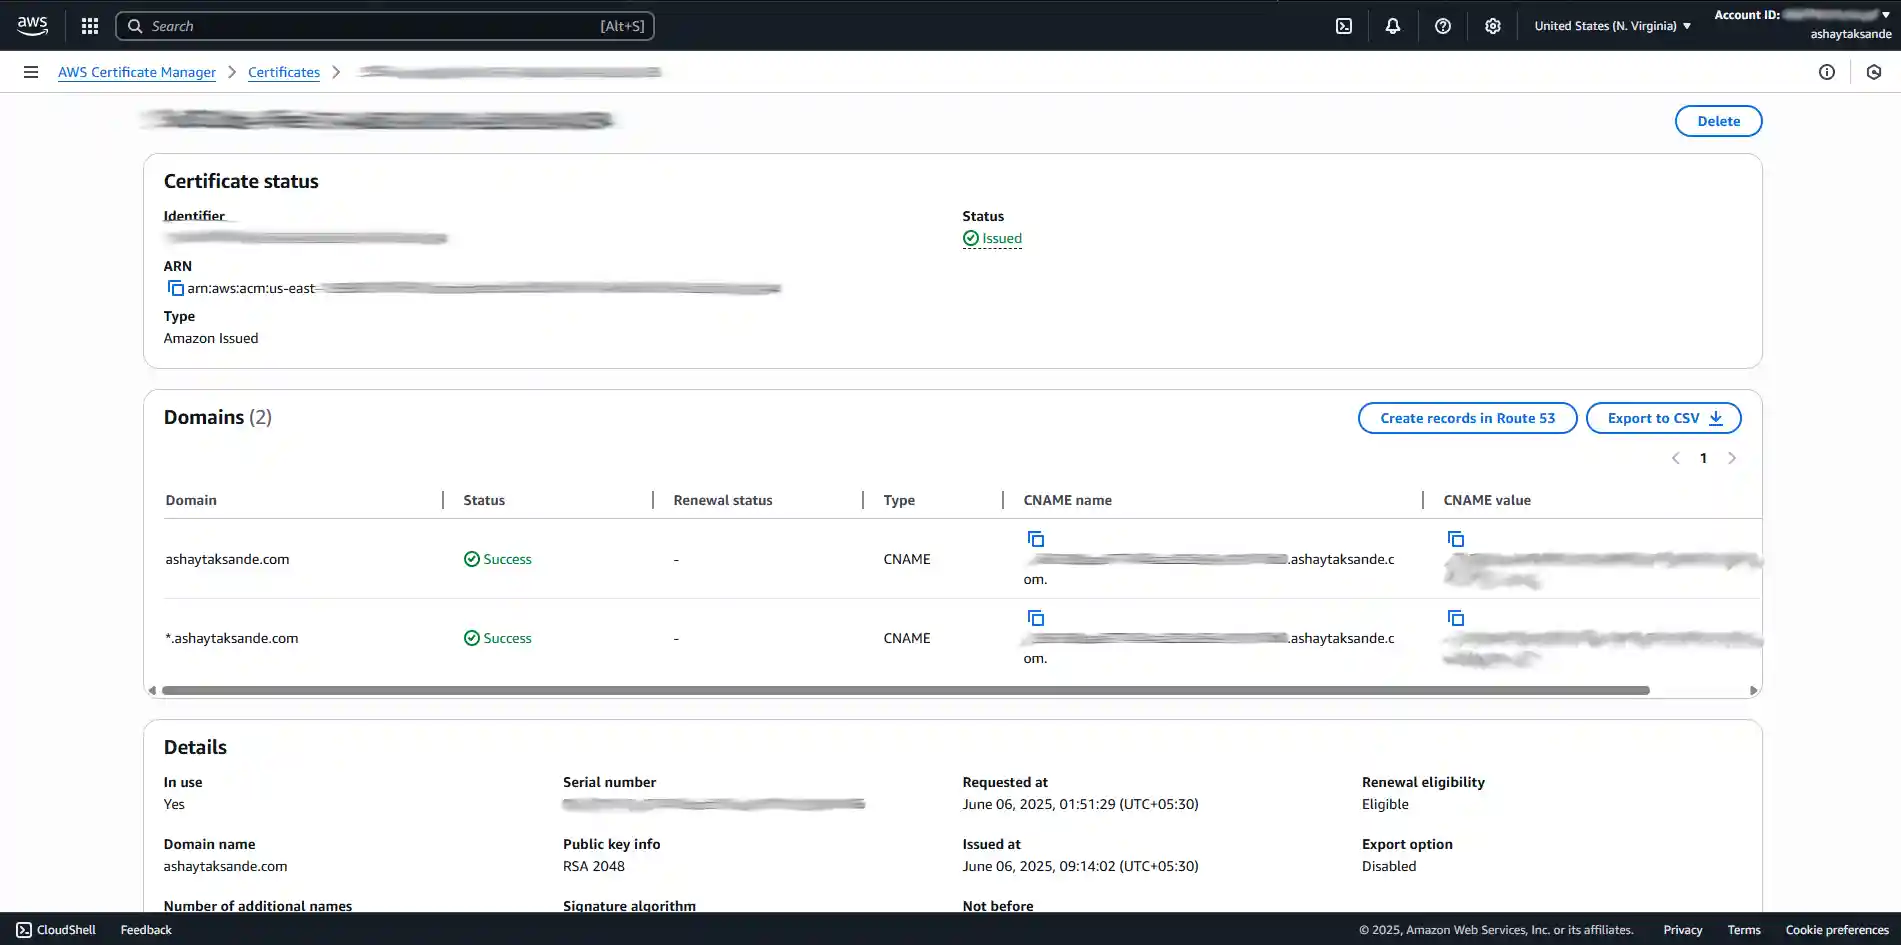
Task: Click Export to CSV button
Action: pyautogui.click(x=1664, y=418)
